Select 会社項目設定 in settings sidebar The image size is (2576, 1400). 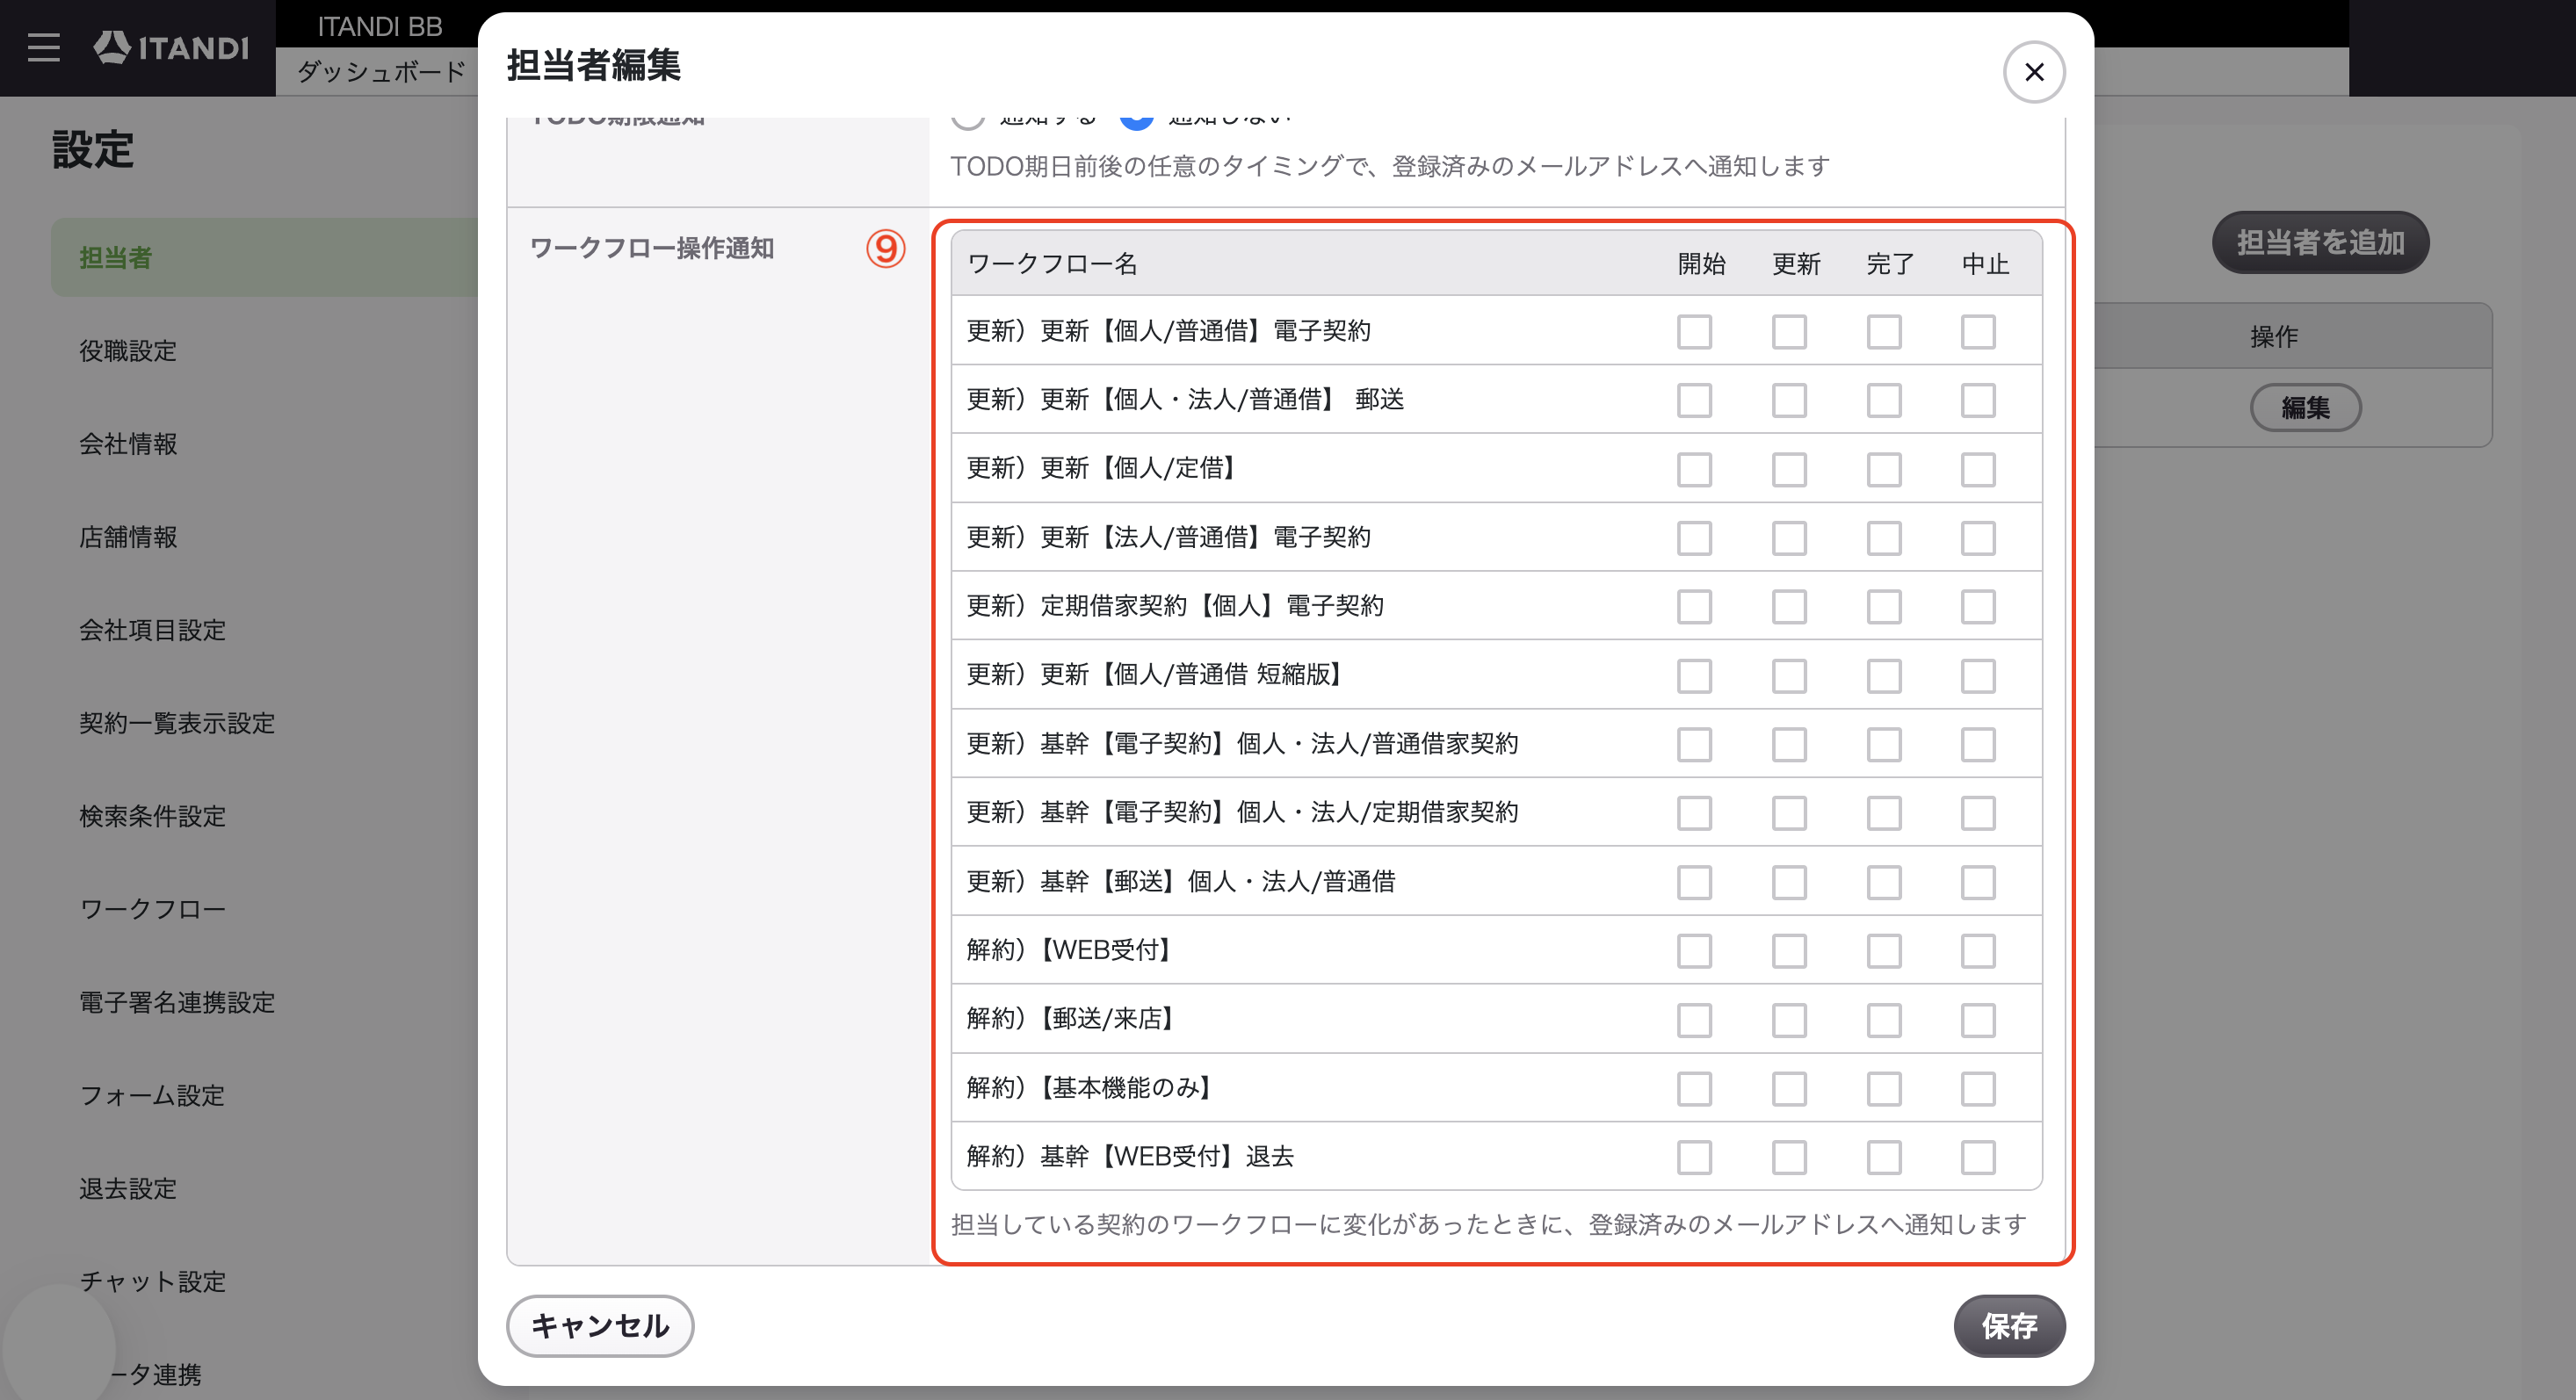pyautogui.click(x=152, y=630)
